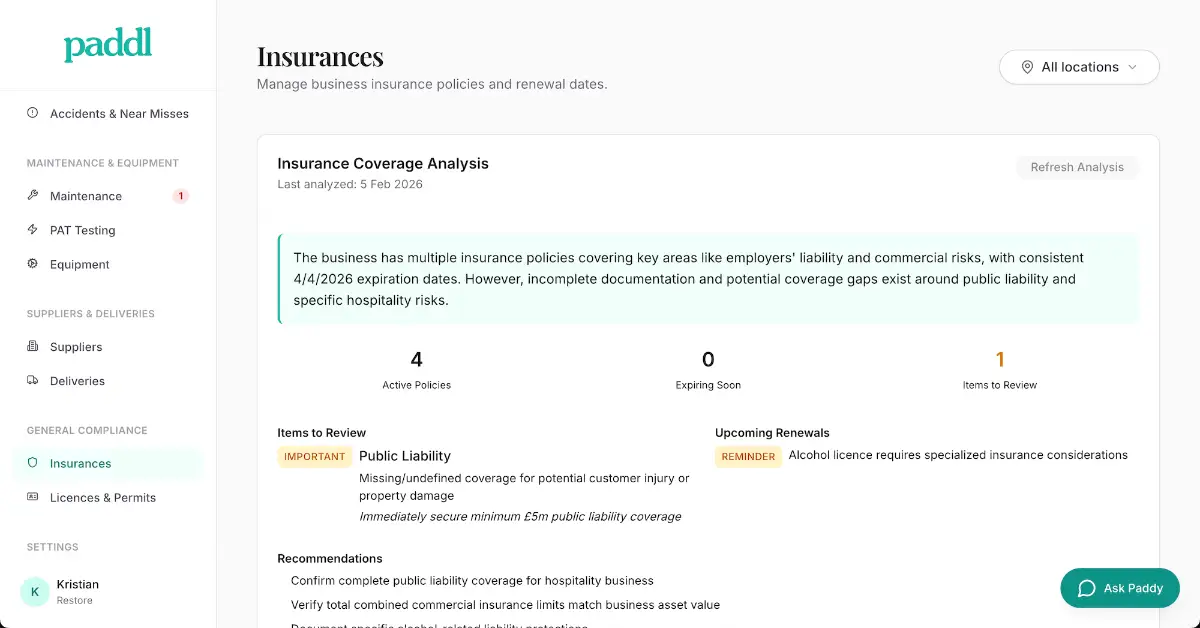1200x628 pixels.
Task: Expand the All locations chevron arrow
Action: point(1132,67)
